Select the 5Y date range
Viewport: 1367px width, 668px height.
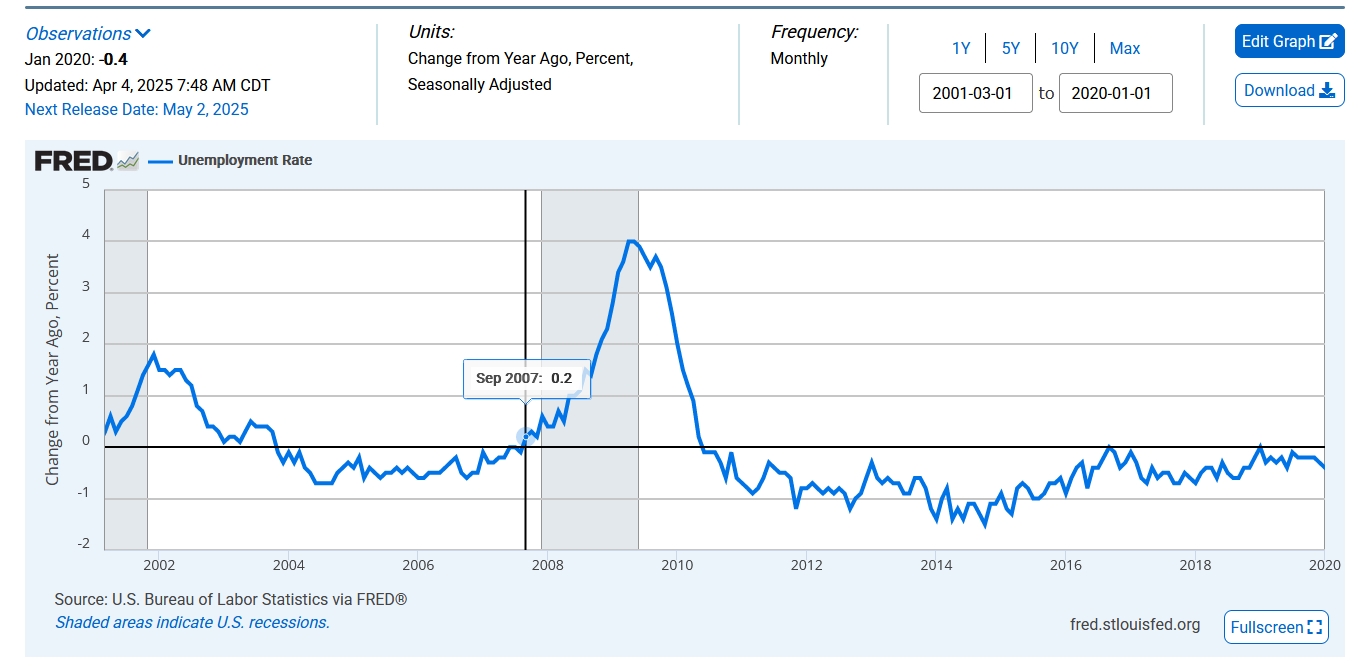click(1011, 48)
